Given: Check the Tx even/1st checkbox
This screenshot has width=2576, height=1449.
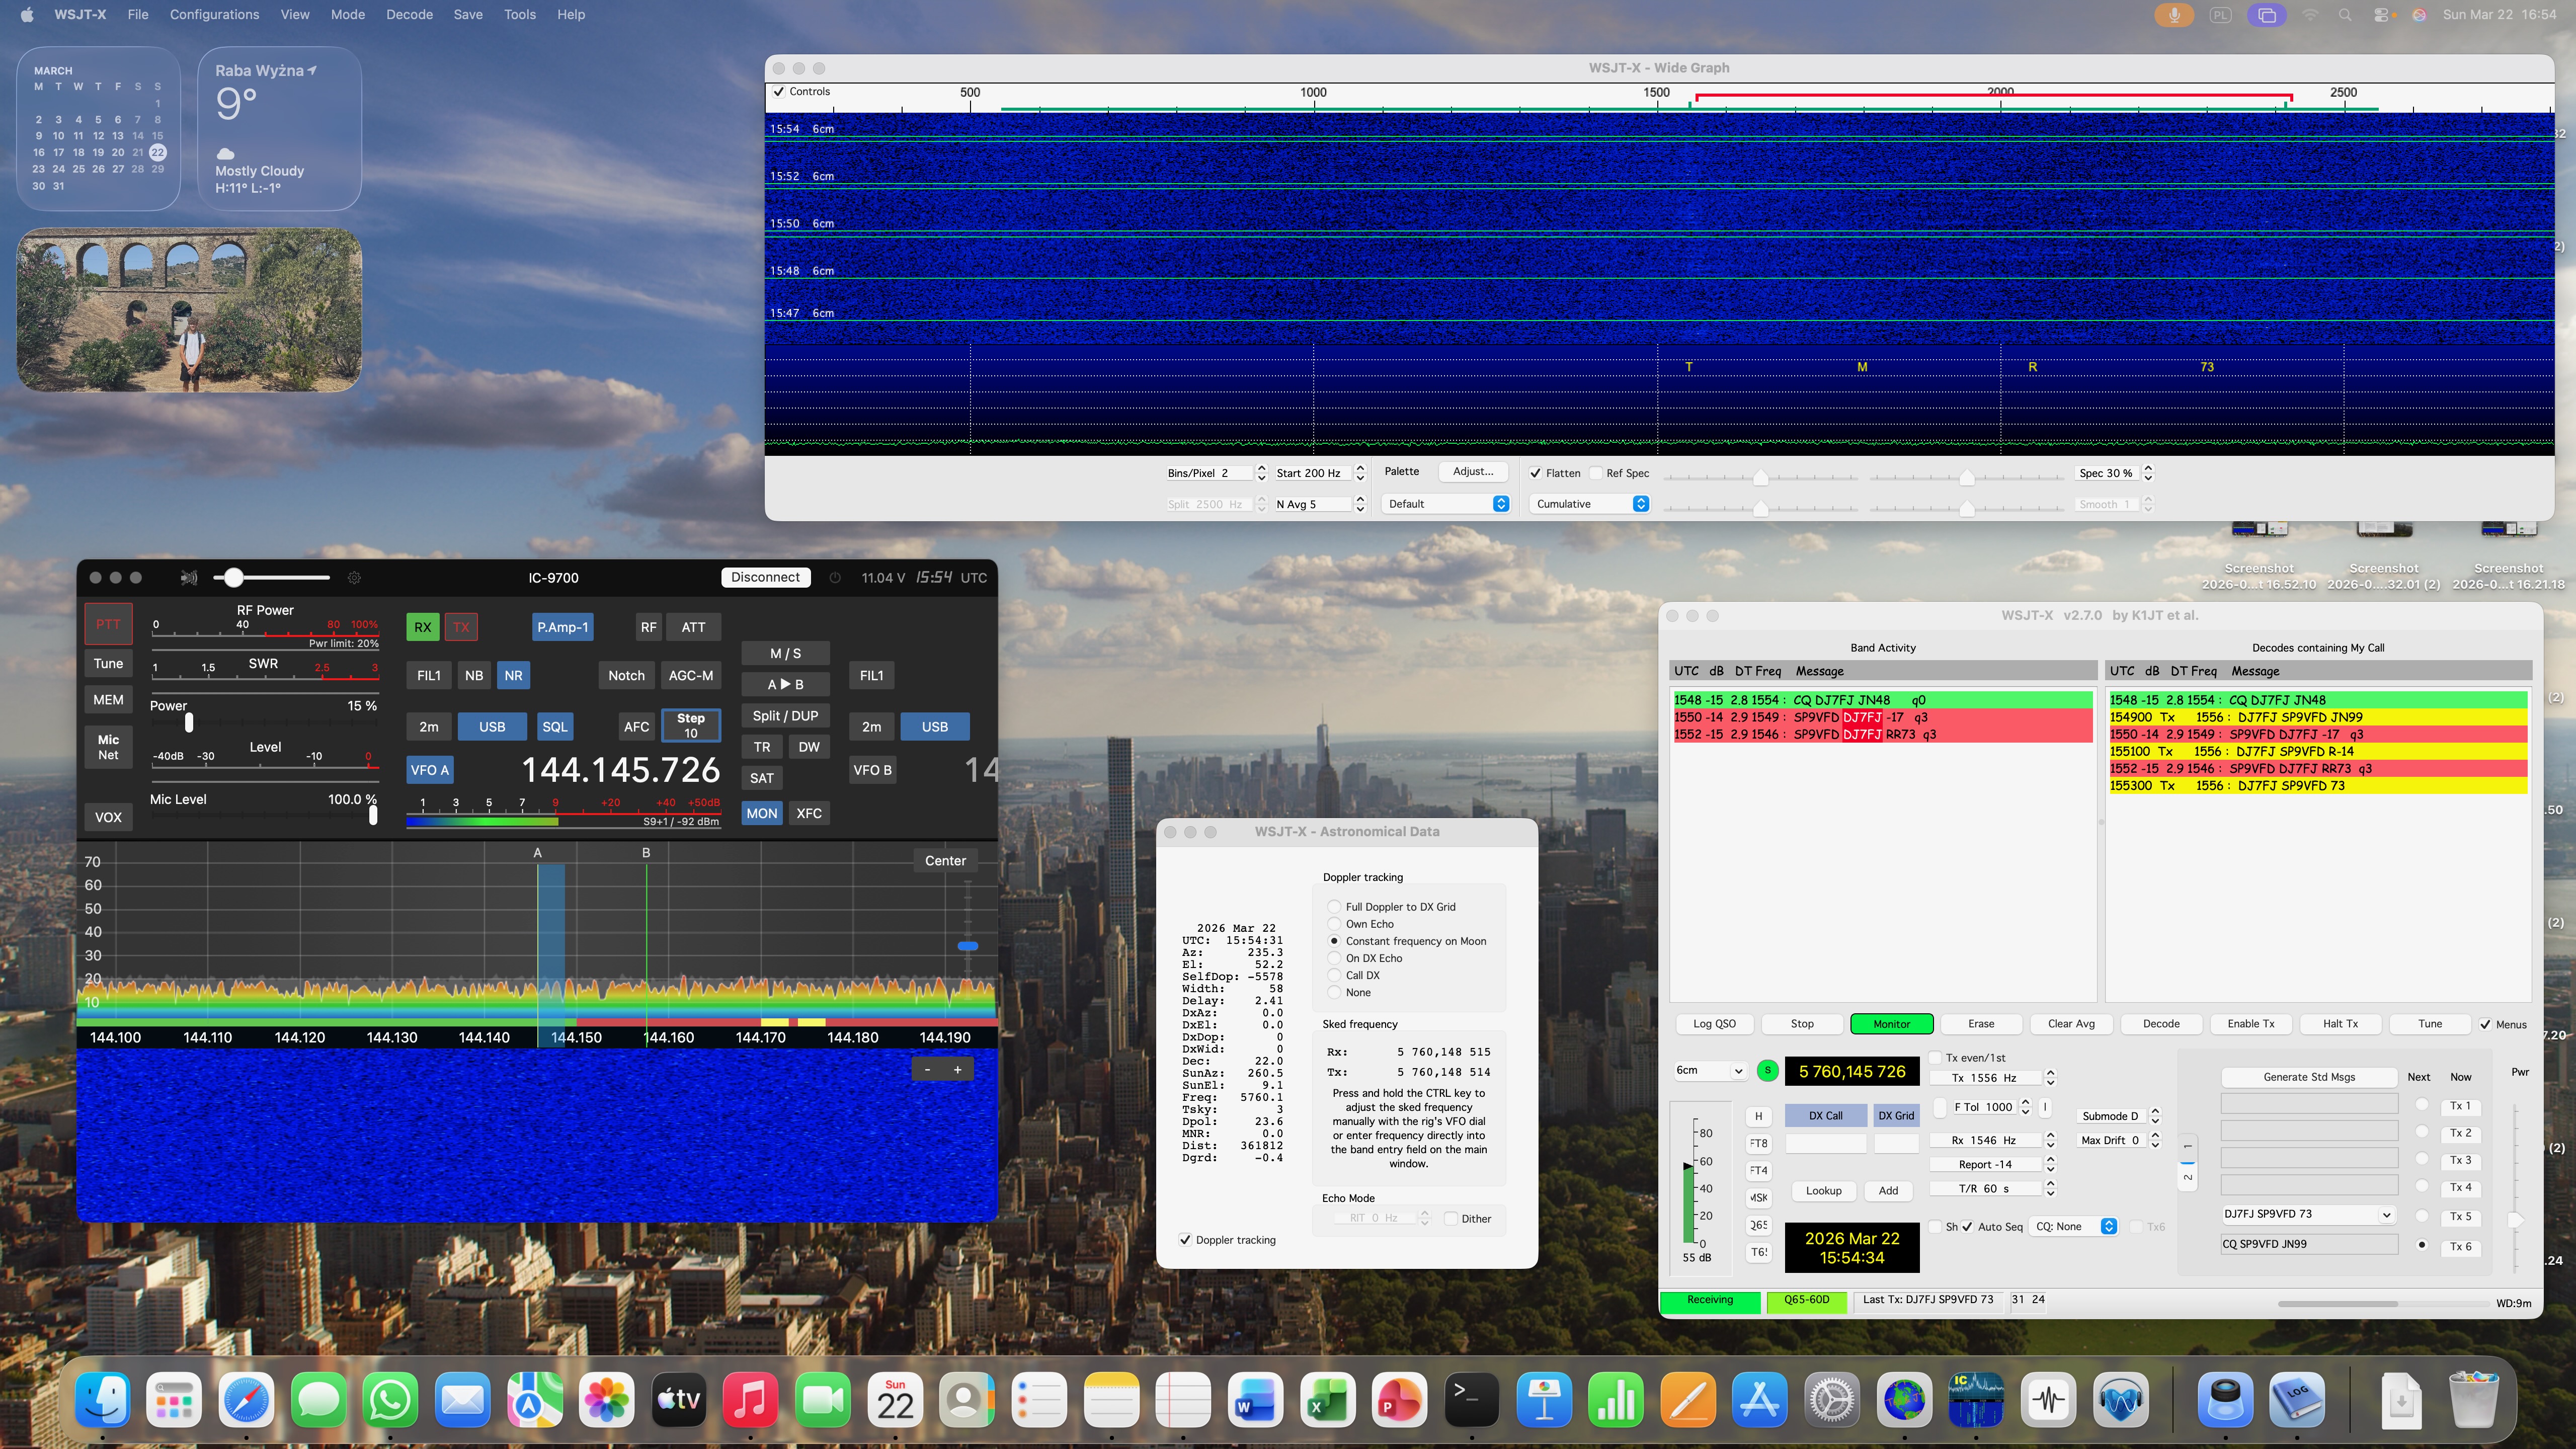Looking at the screenshot, I should [1935, 1057].
